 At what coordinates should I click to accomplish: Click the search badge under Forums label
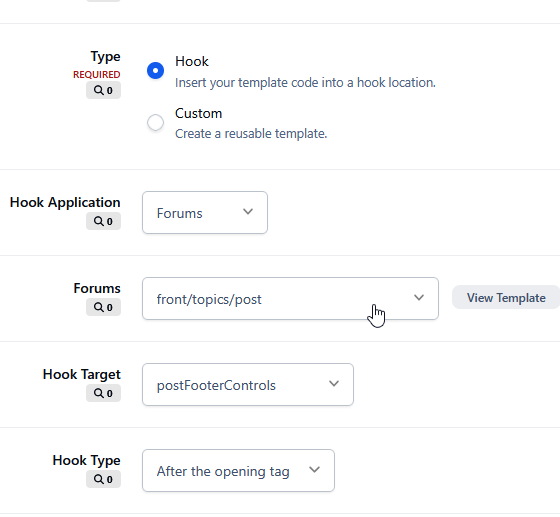tap(103, 307)
